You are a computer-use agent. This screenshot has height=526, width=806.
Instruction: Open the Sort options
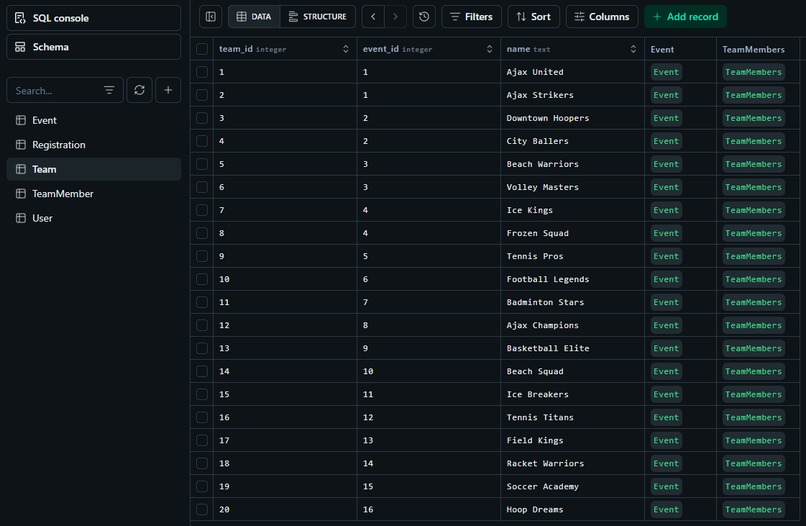point(534,16)
